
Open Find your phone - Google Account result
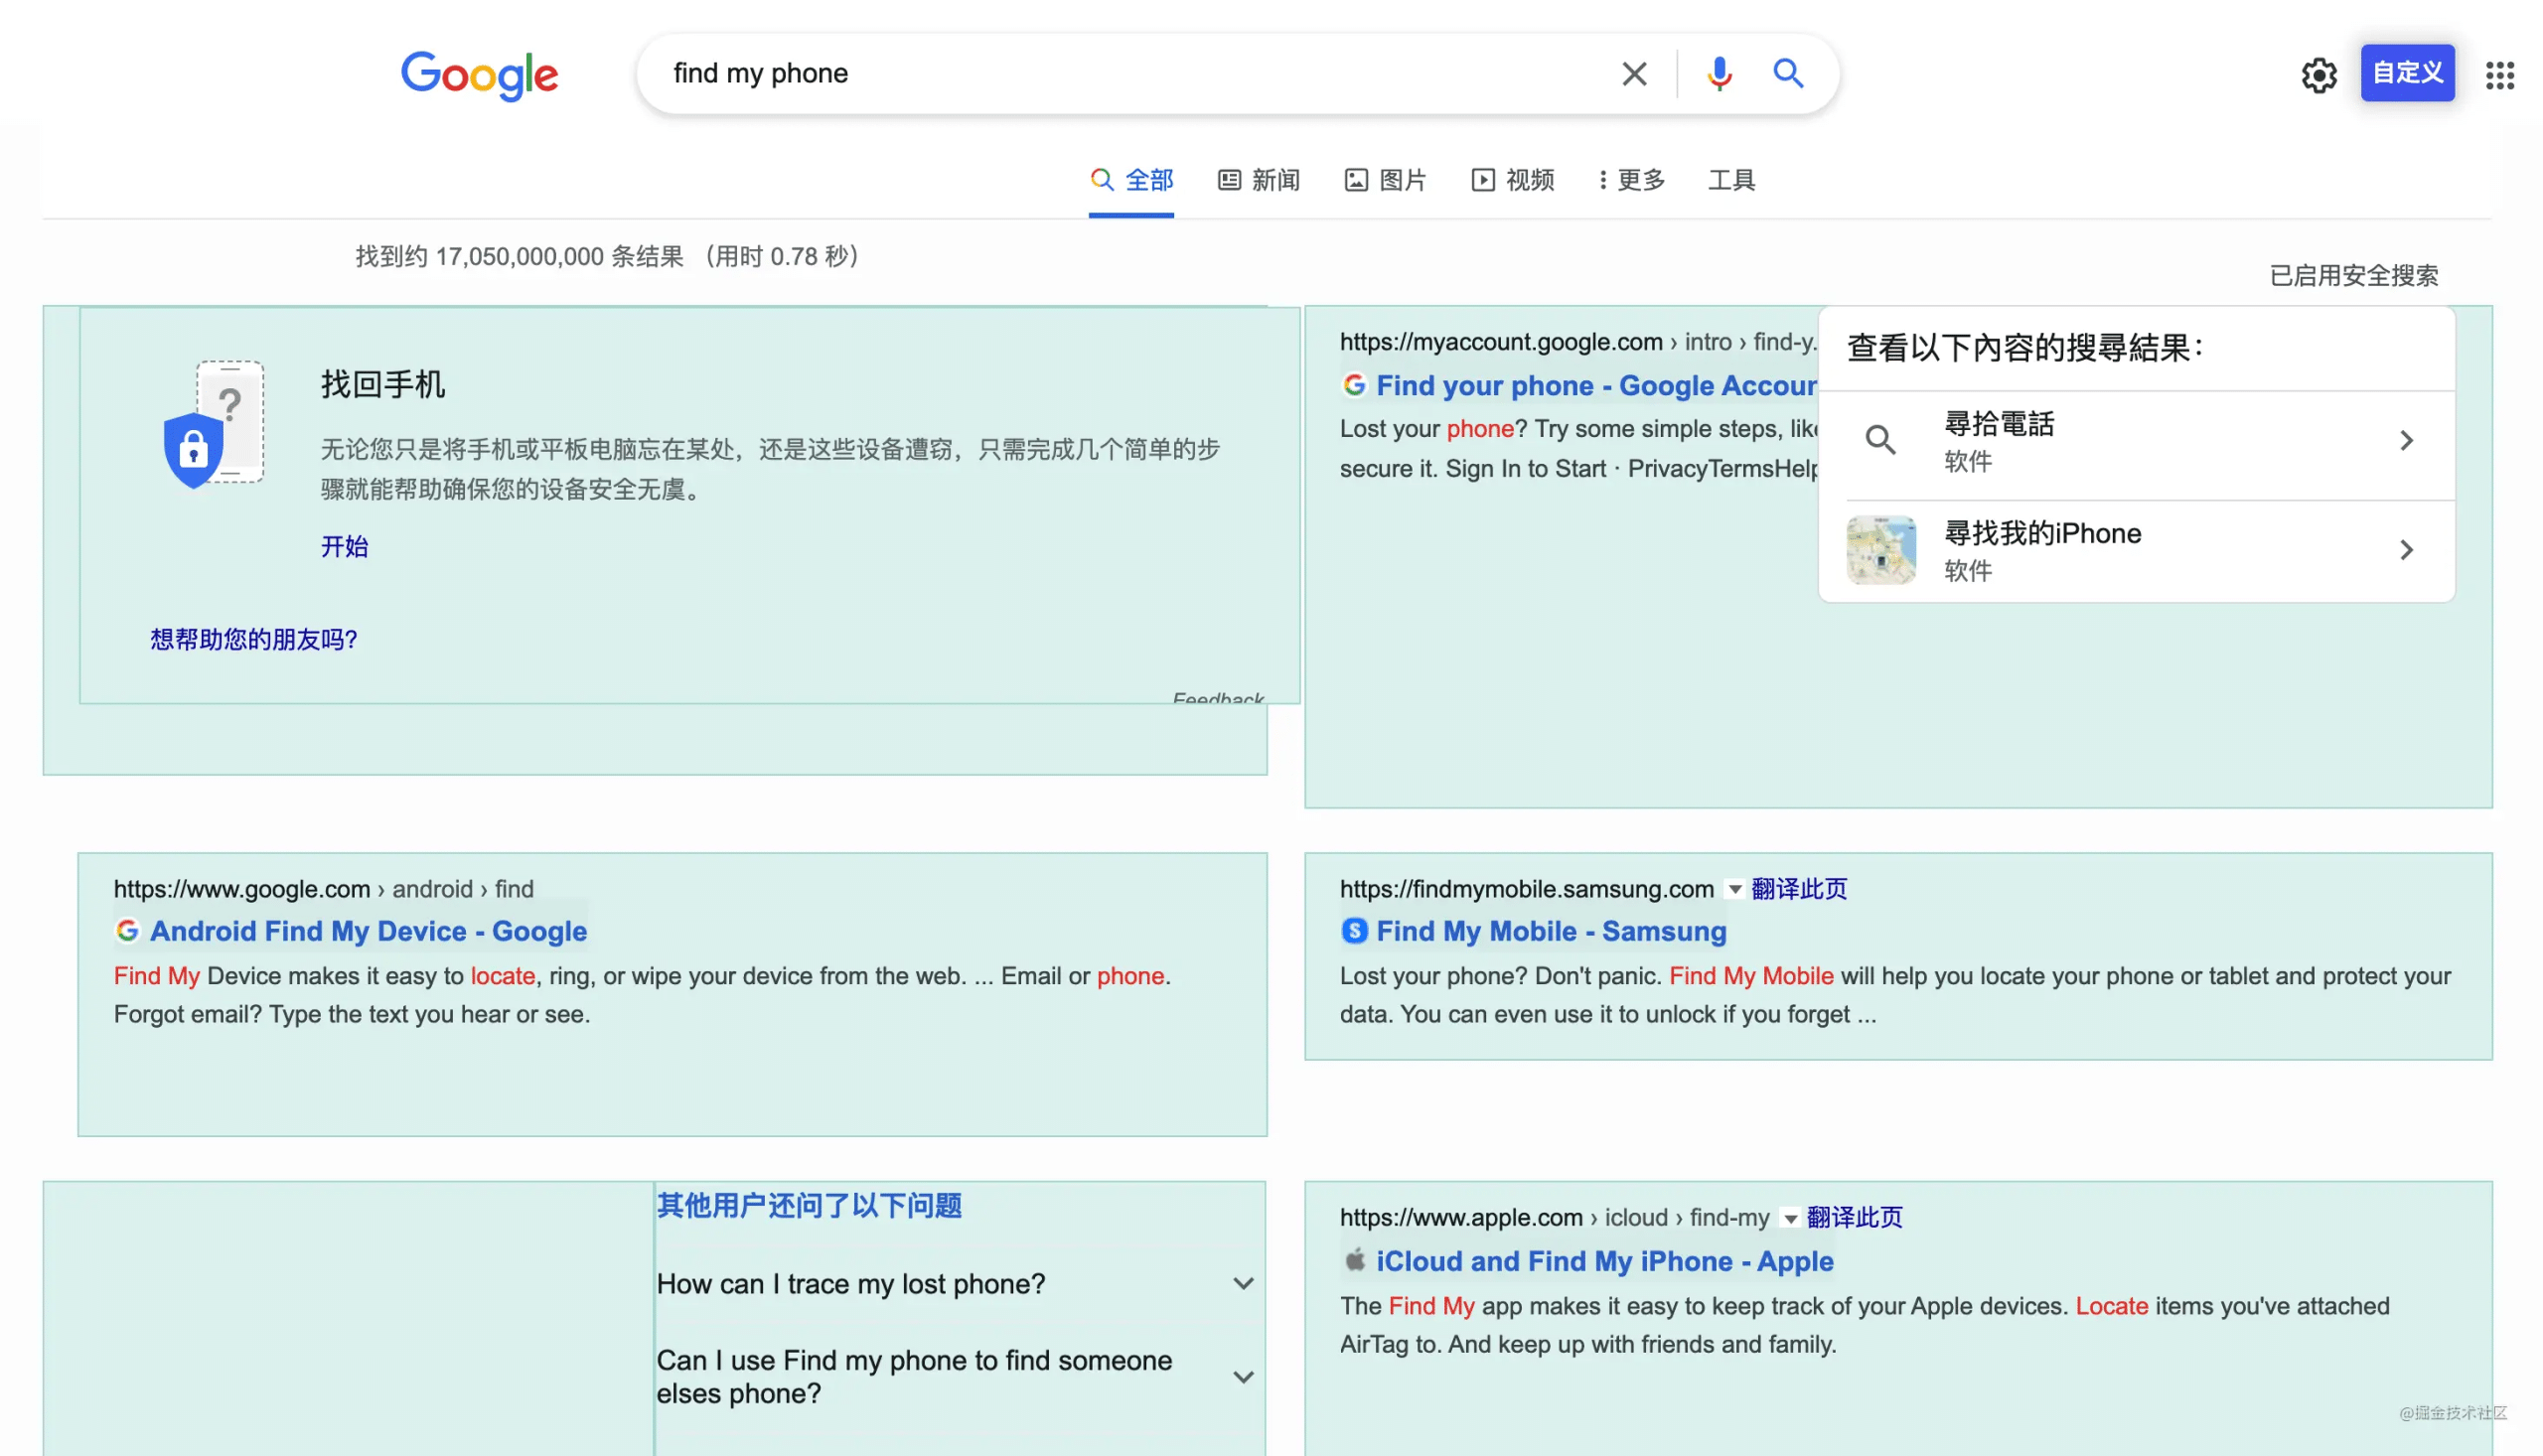[x=1596, y=385]
